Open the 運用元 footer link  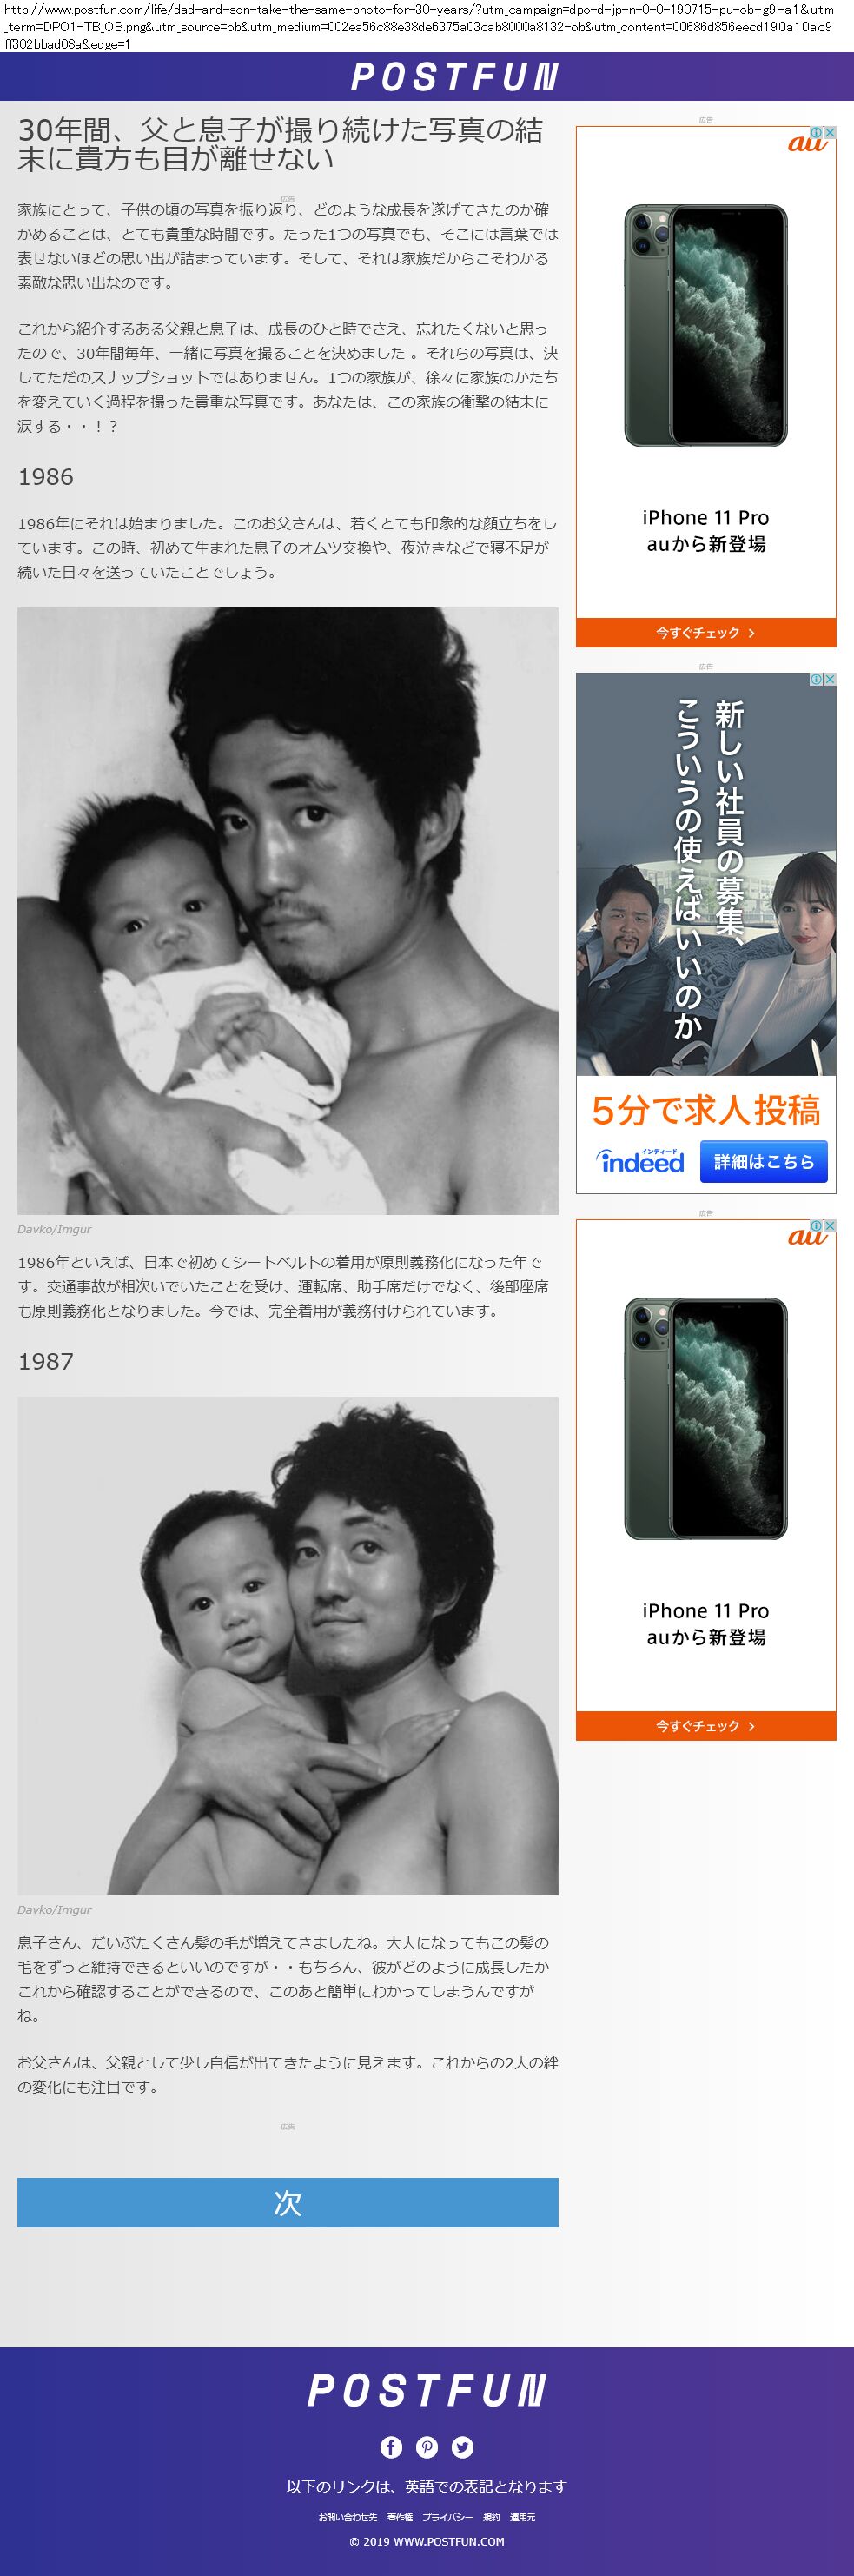pyautogui.click(x=522, y=2517)
